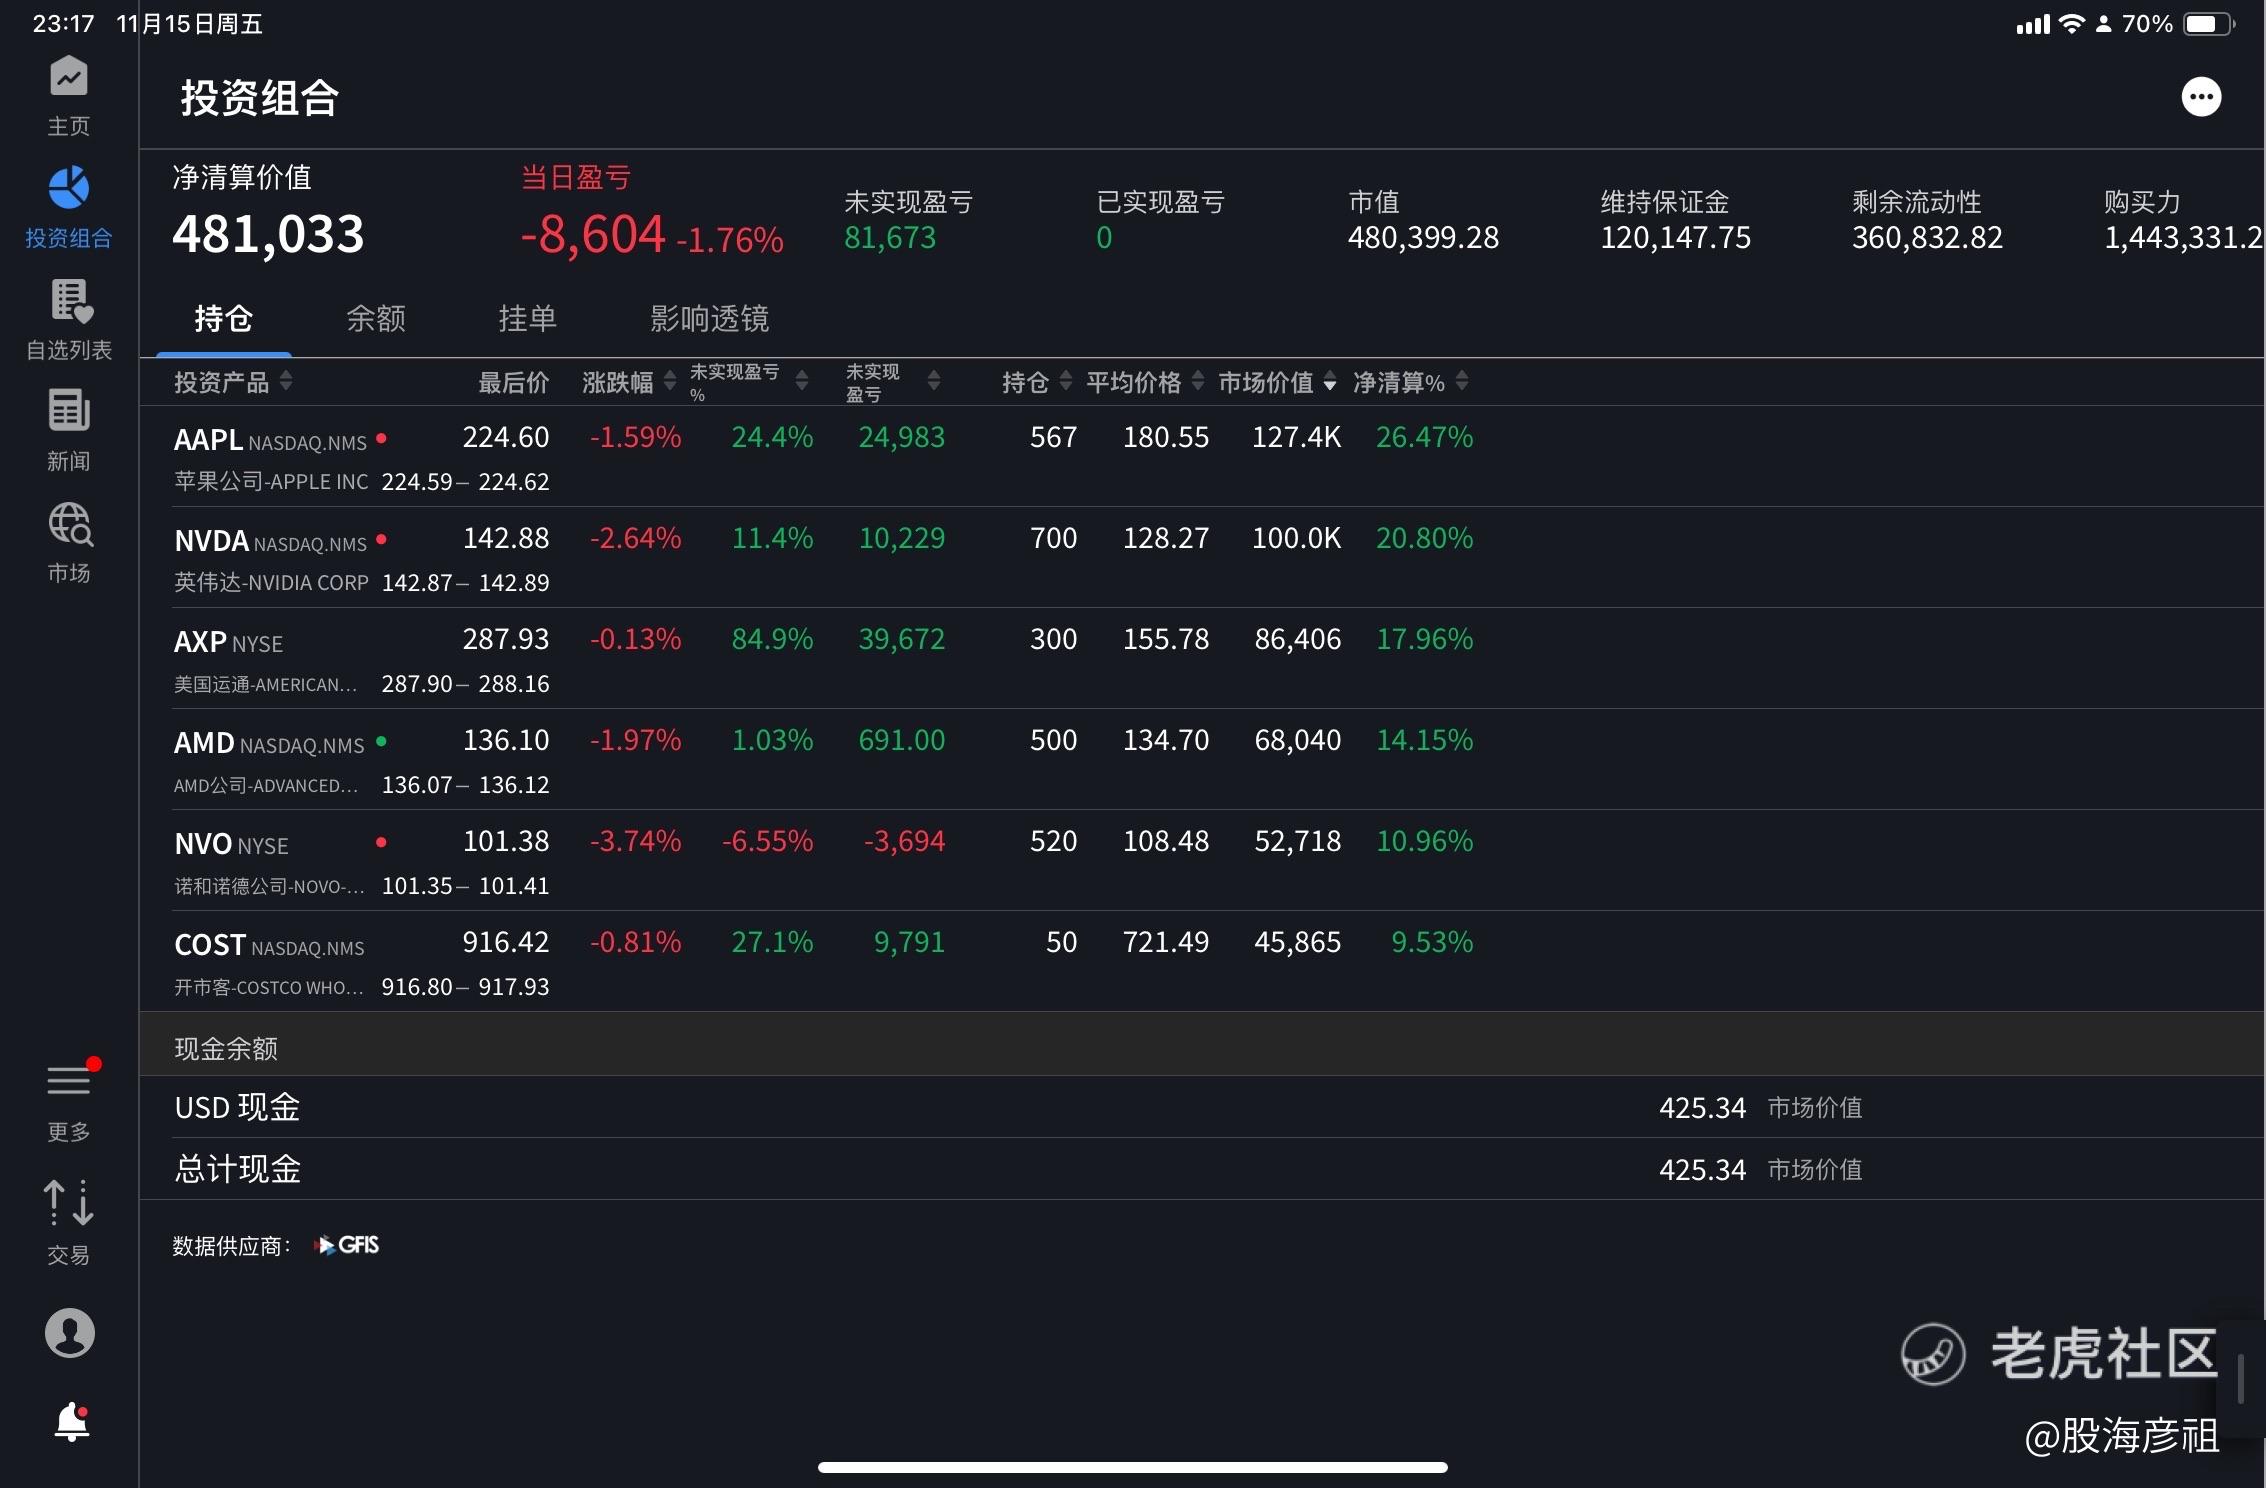Switch to the 余额 tab
2266x1488 pixels.
click(x=375, y=319)
